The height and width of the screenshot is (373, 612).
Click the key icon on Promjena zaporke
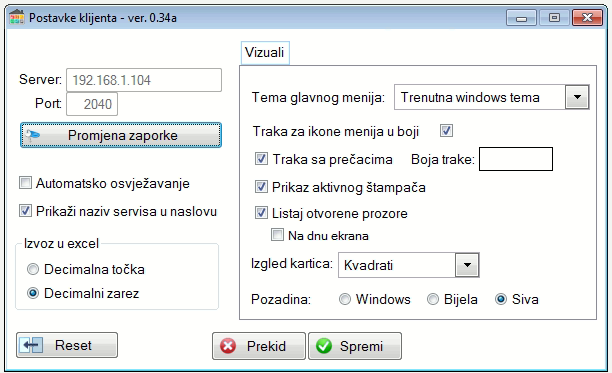click(32, 135)
